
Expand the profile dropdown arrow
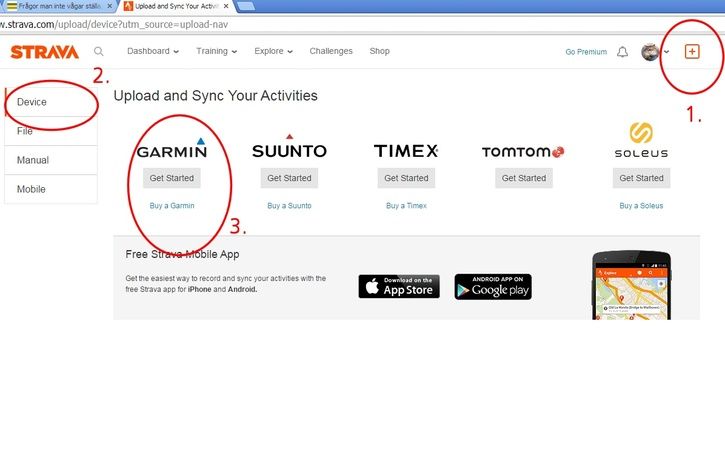(666, 52)
